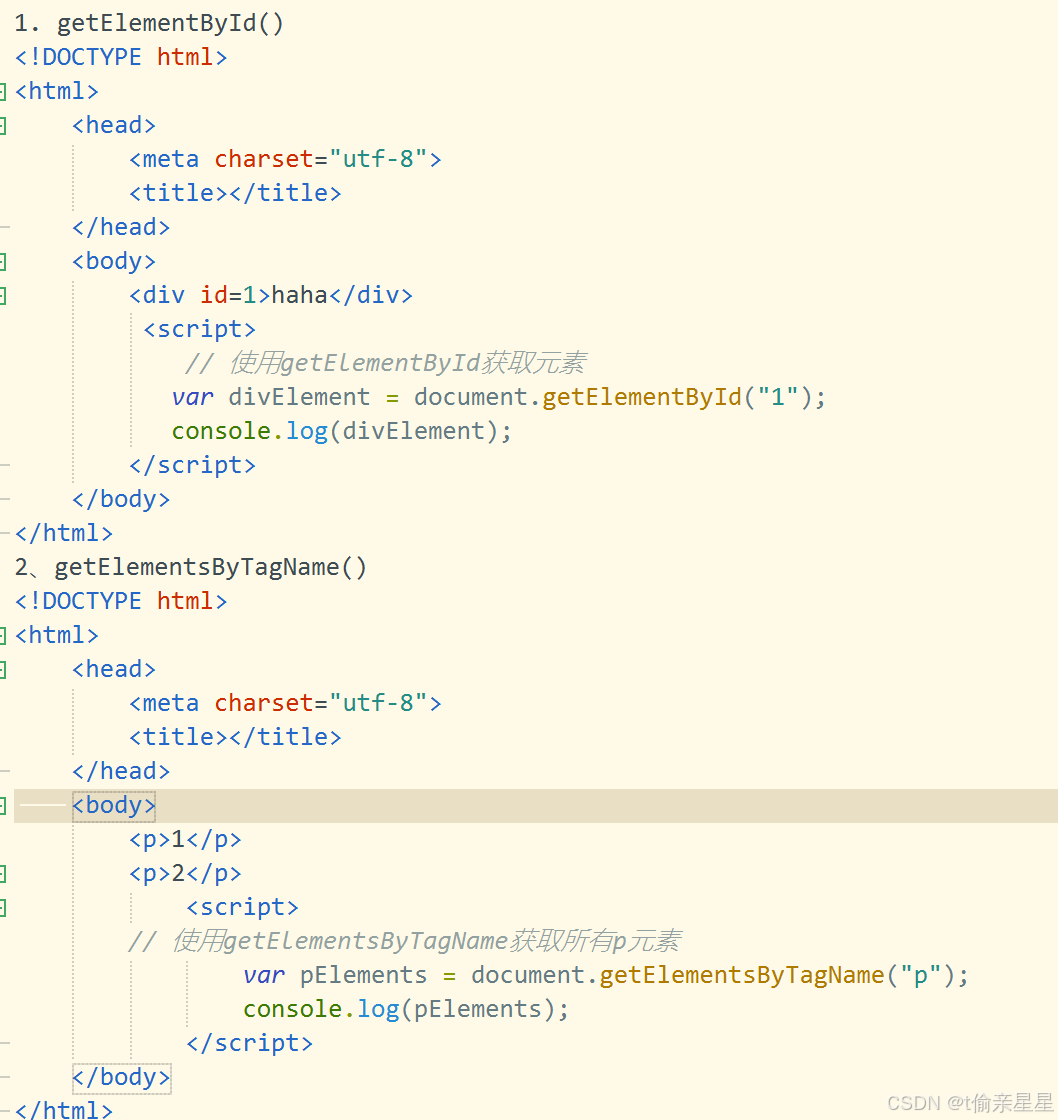
Task: Click the getElementById method call in code
Action: [x=642, y=397]
